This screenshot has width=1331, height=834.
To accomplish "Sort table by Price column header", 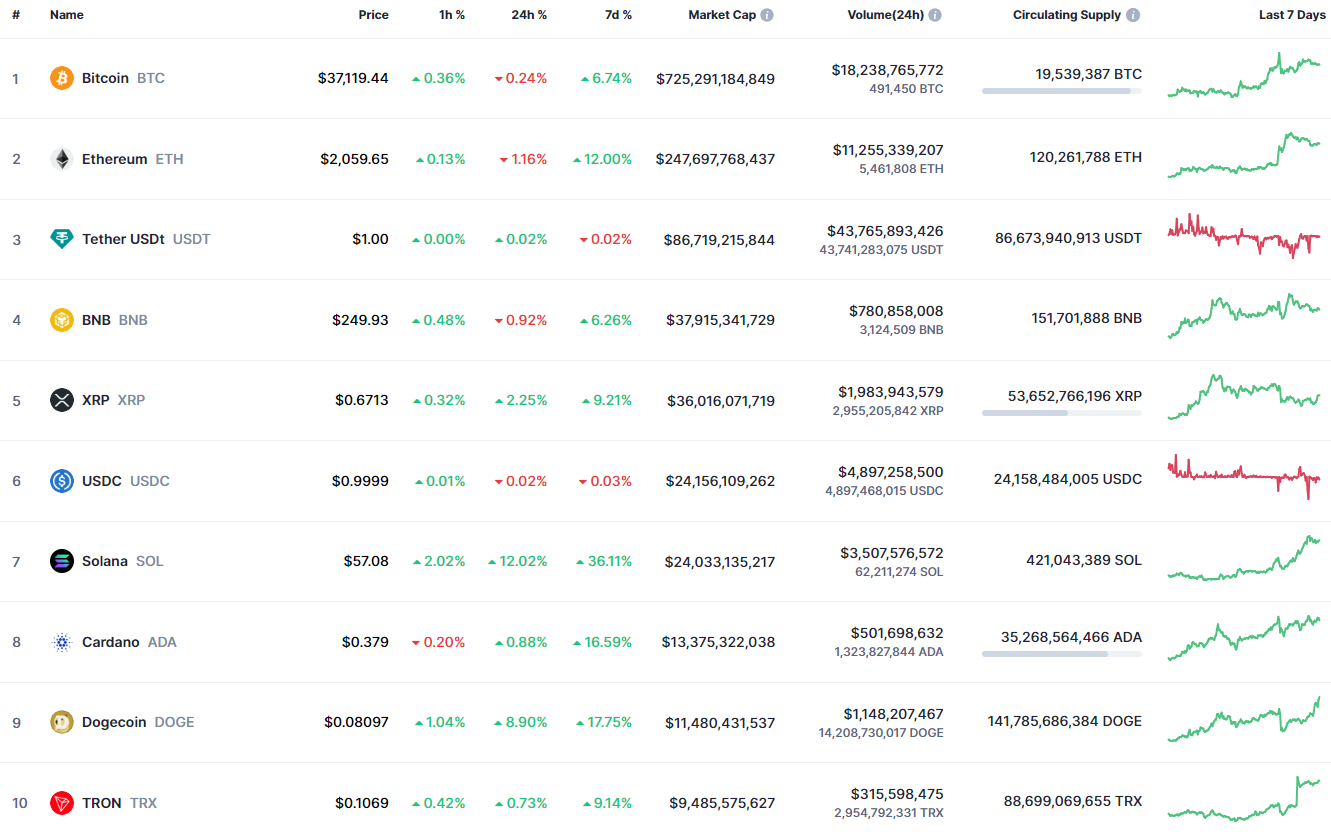I will pos(373,15).
